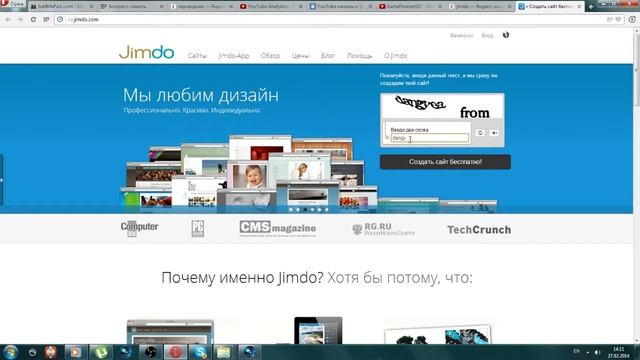Refresh the captcha image

coord(480,133)
